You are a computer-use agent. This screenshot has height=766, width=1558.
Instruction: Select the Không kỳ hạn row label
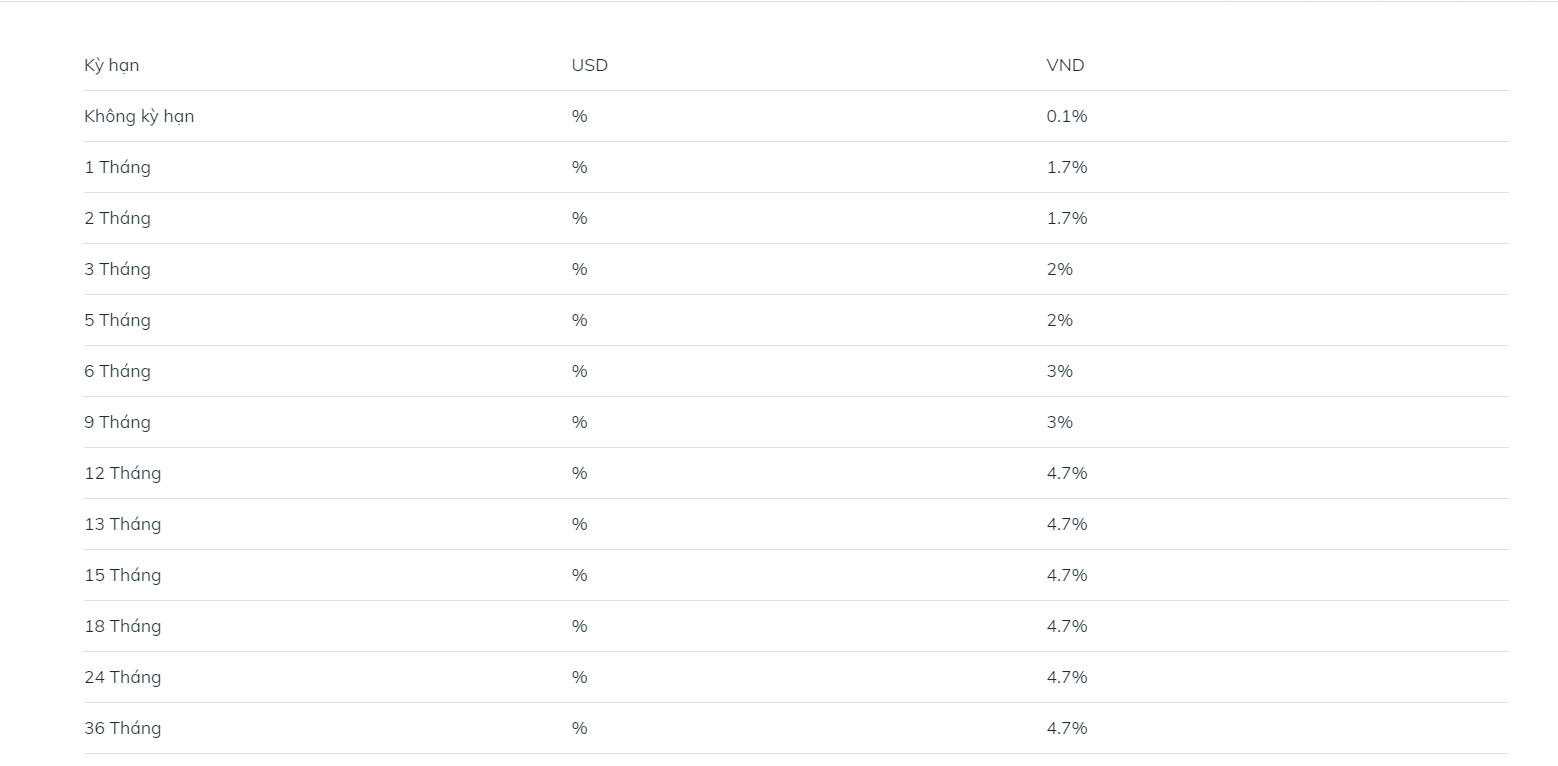139,117
